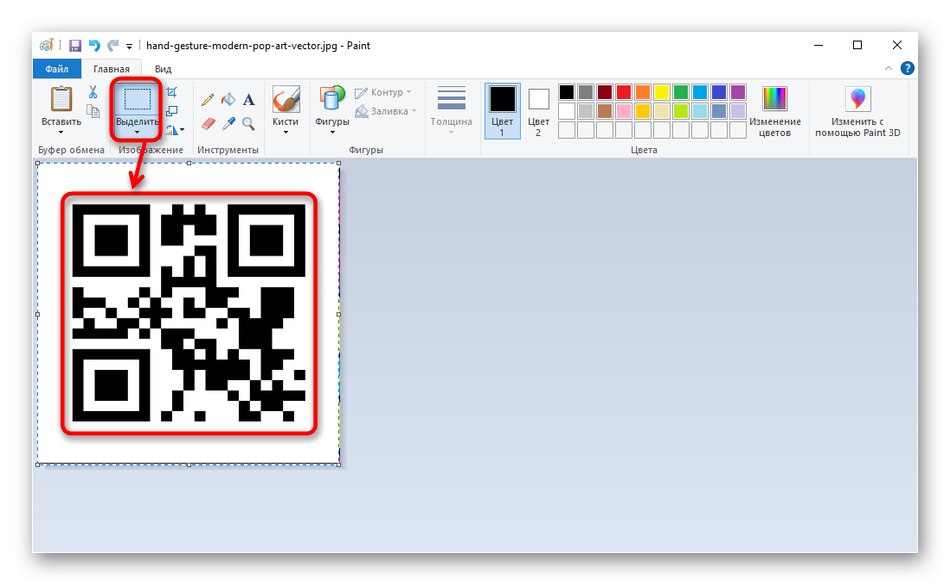Click the Crop icon in Изображение group

point(172,91)
